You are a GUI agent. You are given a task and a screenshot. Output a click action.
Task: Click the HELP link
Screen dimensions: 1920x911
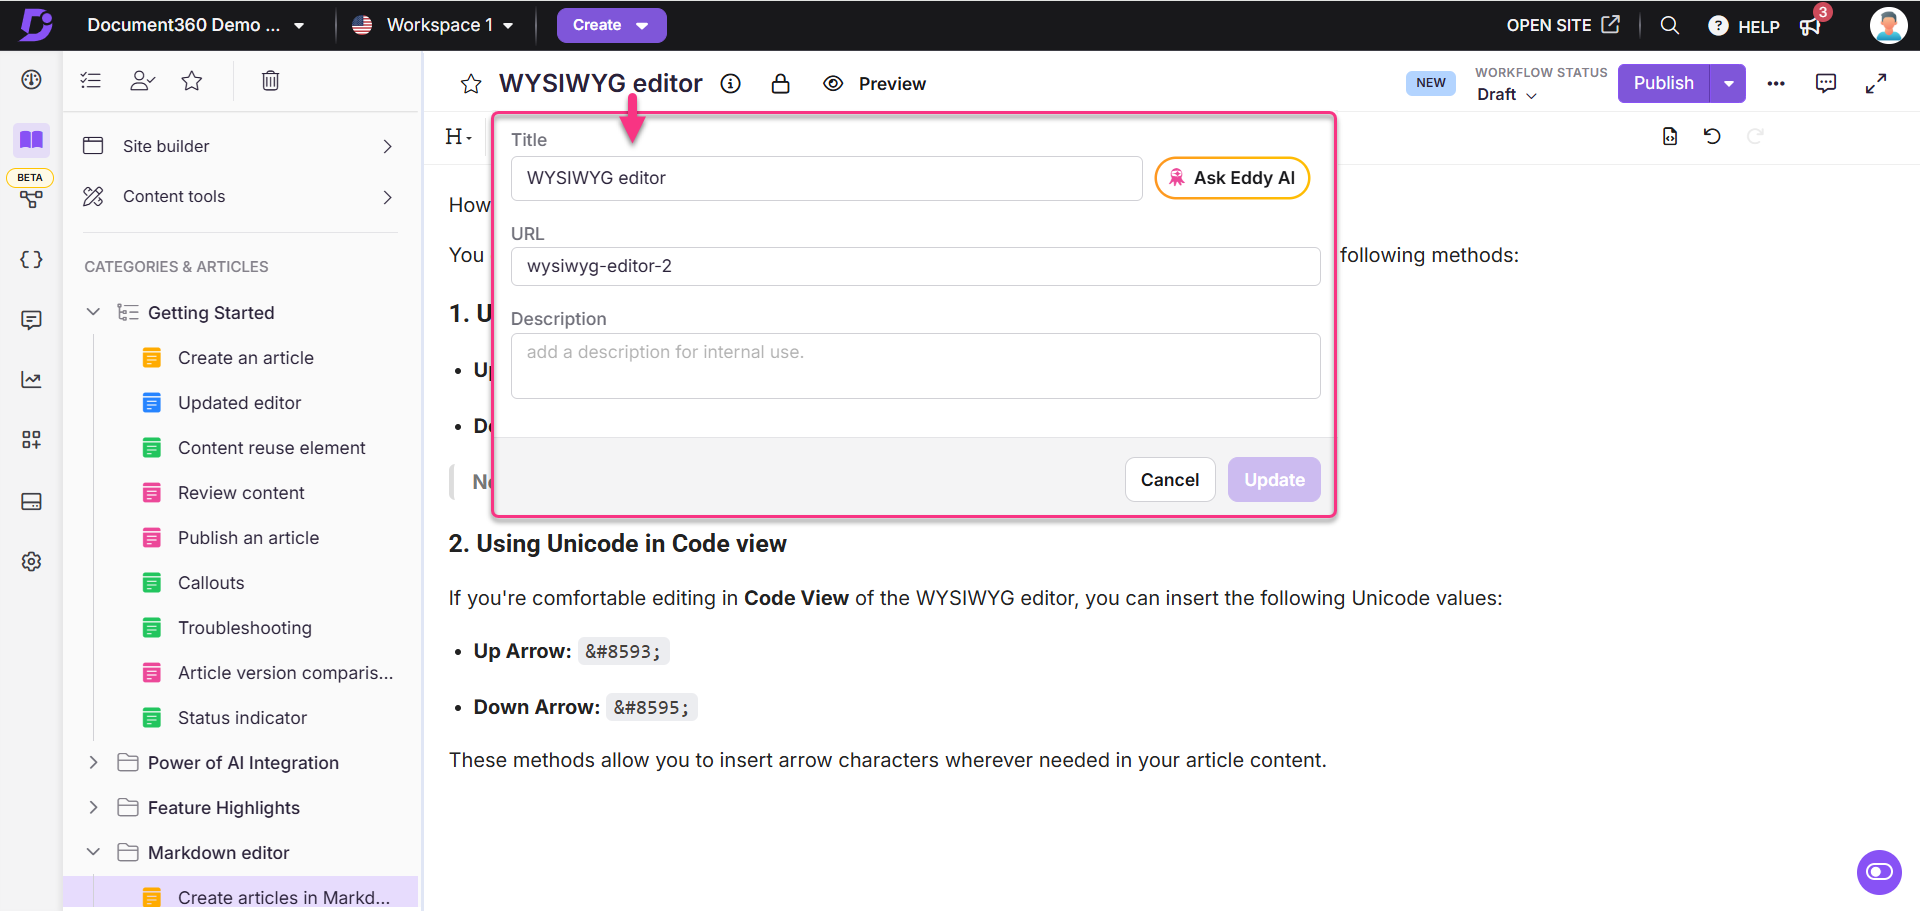click(1744, 26)
